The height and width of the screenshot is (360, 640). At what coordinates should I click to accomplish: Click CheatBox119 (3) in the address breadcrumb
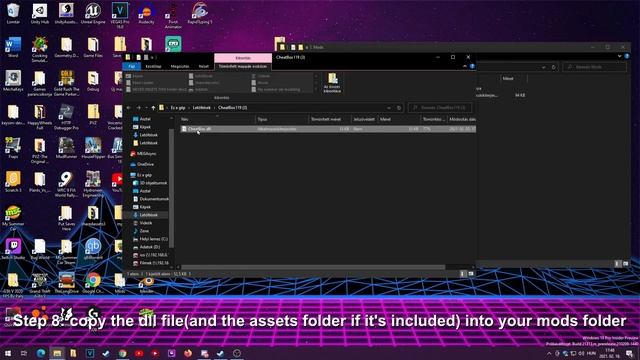click(233, 108)
